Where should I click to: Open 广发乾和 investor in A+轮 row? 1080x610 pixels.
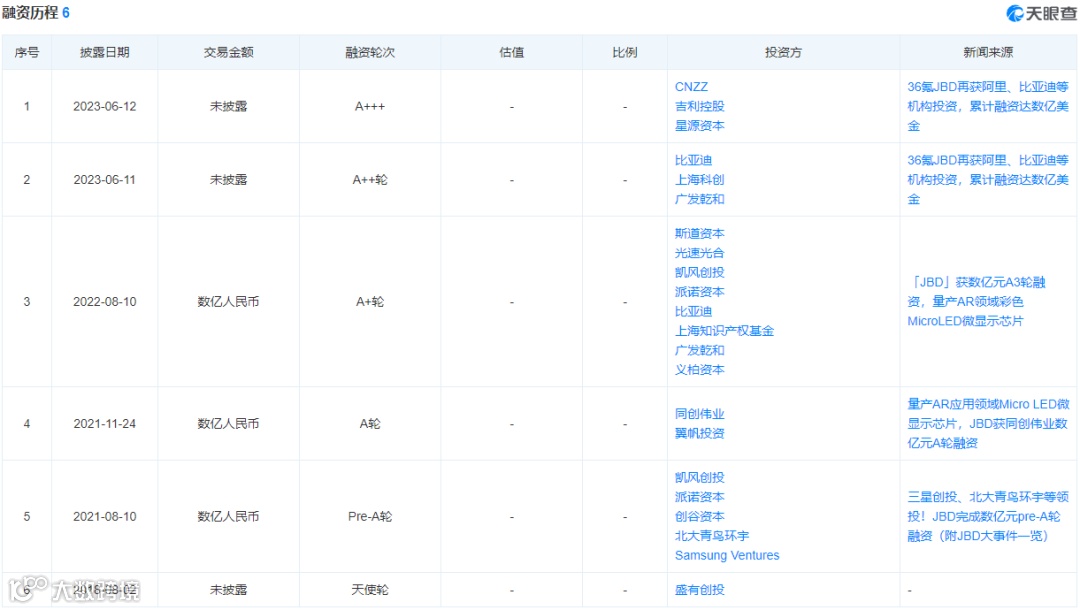tap(699, 350)
